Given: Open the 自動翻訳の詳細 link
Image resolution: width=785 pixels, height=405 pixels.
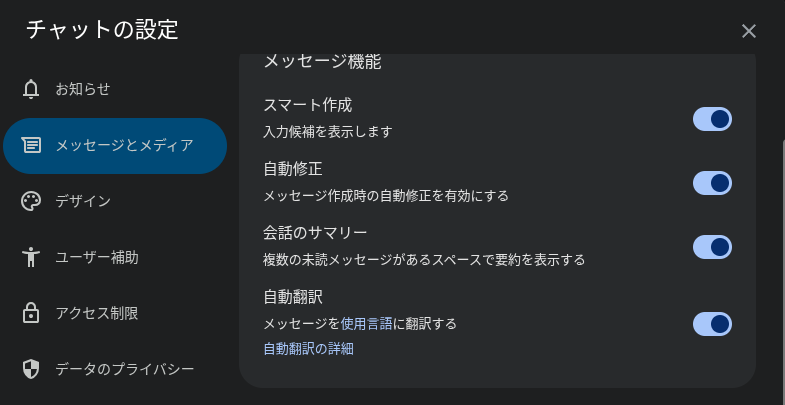Looking at the screenshot, I should [x=308, y=348].
